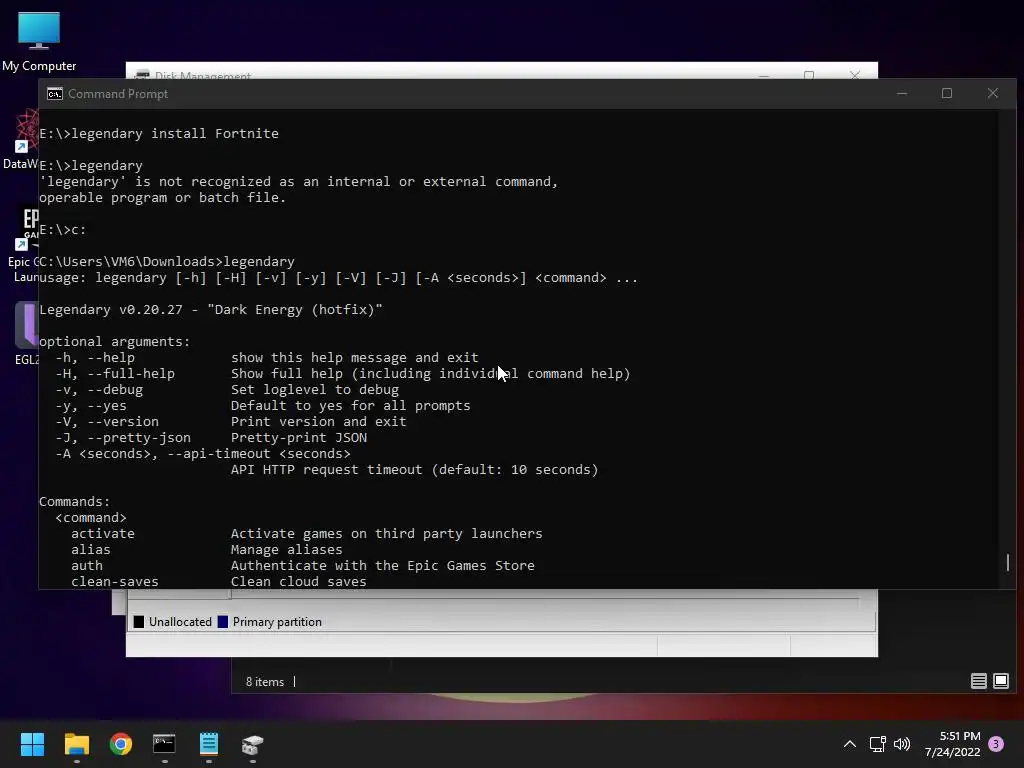Screen dimensions: 1024x768
Task: Click the Command Prompt vertical scrollbar thumb
Action: pyautogui.click(x=1008, y=562)
